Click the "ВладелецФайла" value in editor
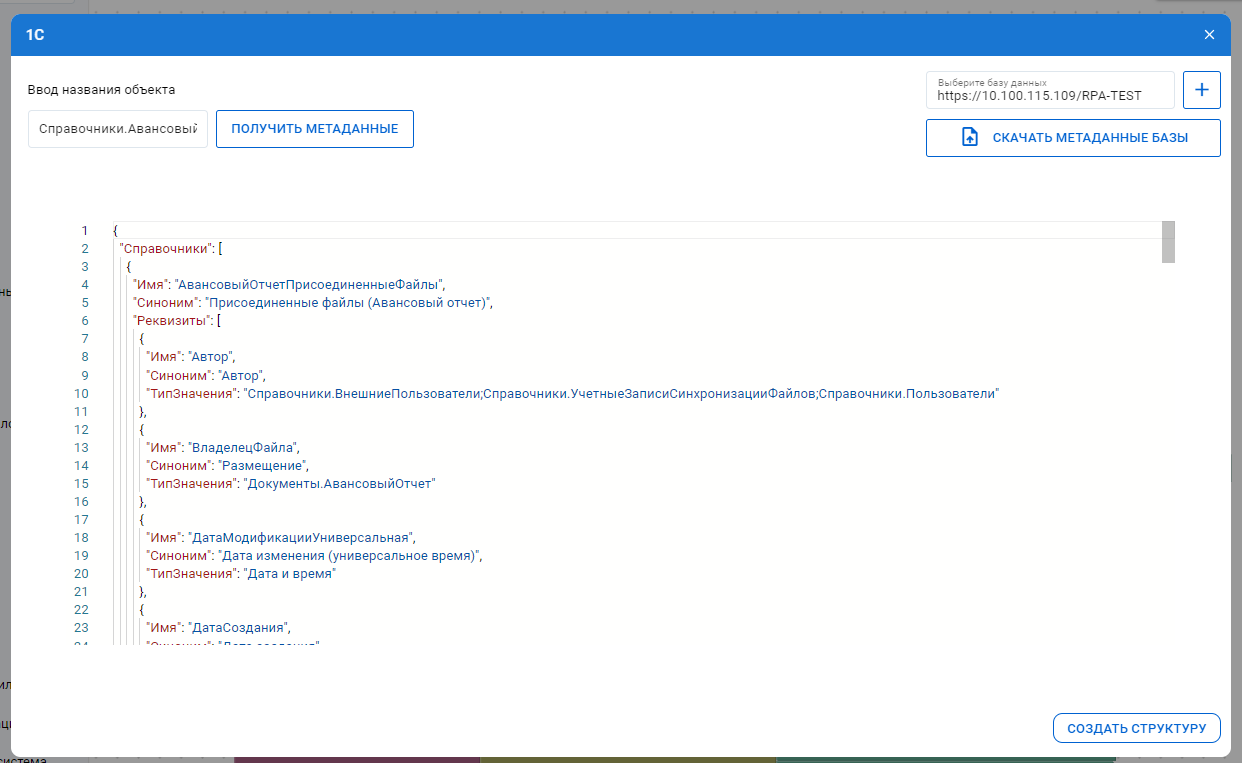 tap(245, 448)
